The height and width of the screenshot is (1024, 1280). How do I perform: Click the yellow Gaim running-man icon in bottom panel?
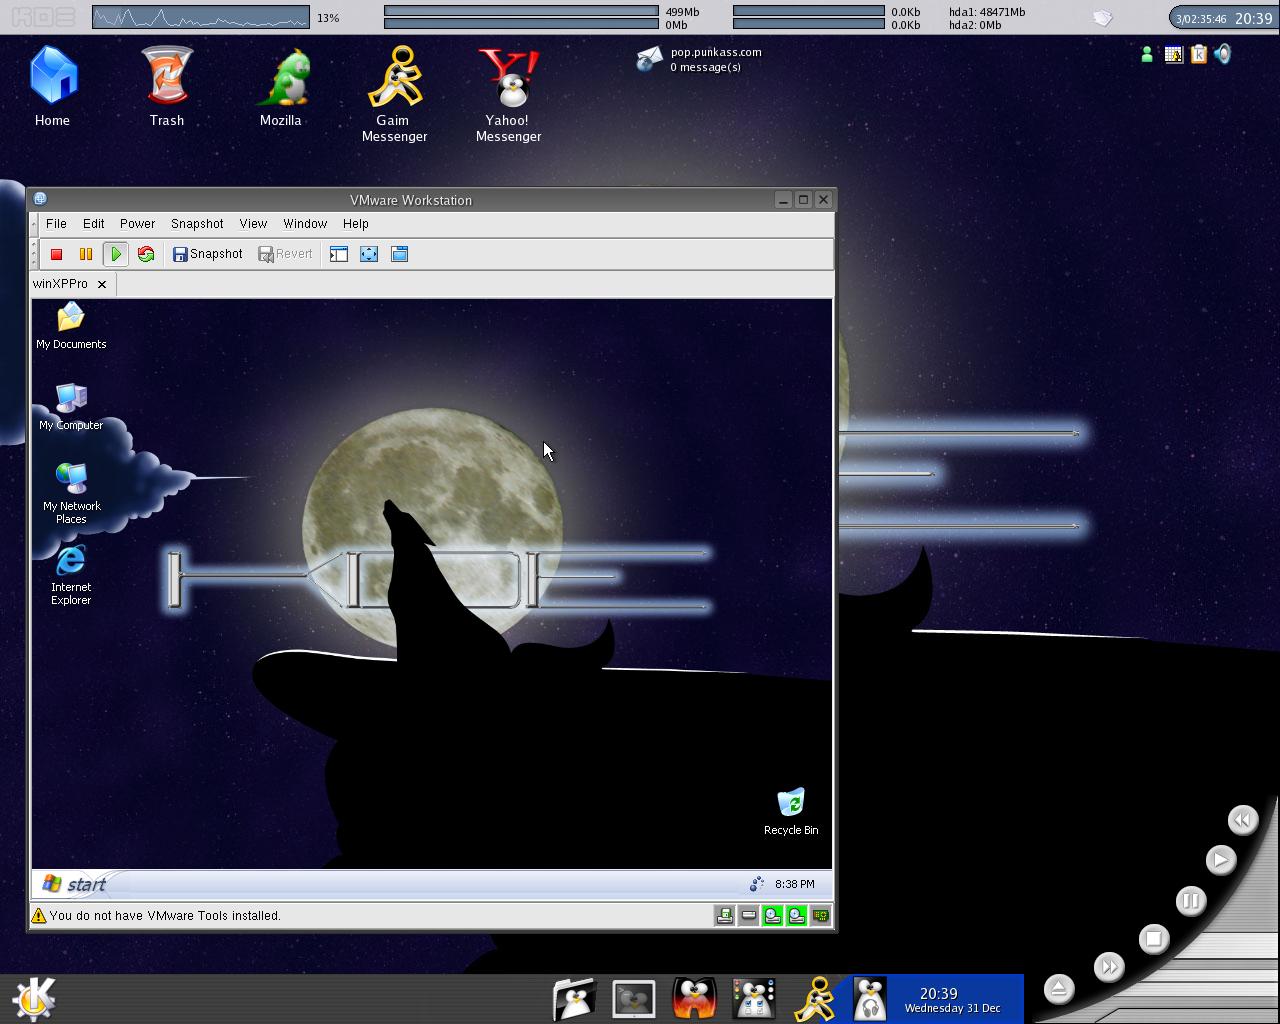[814, 998]
